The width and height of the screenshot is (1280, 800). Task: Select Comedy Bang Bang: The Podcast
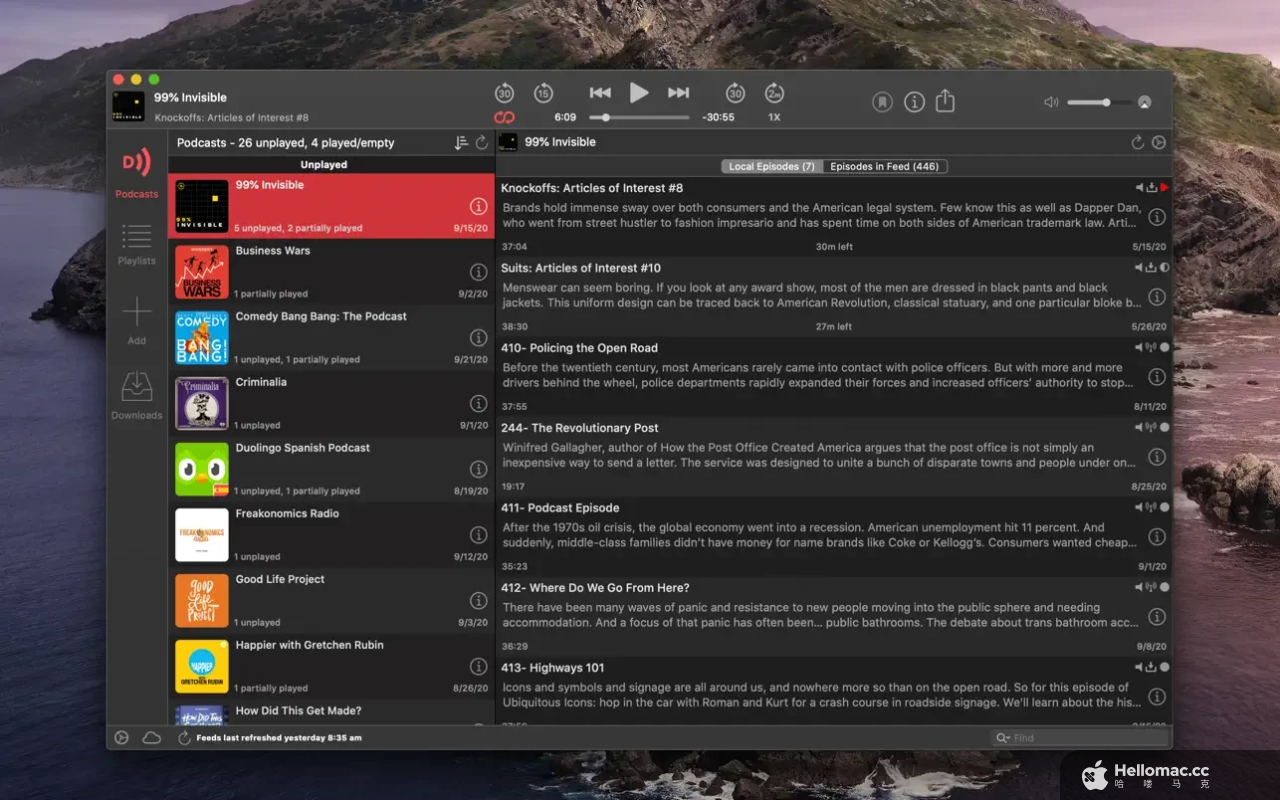(x=331, y=338)
